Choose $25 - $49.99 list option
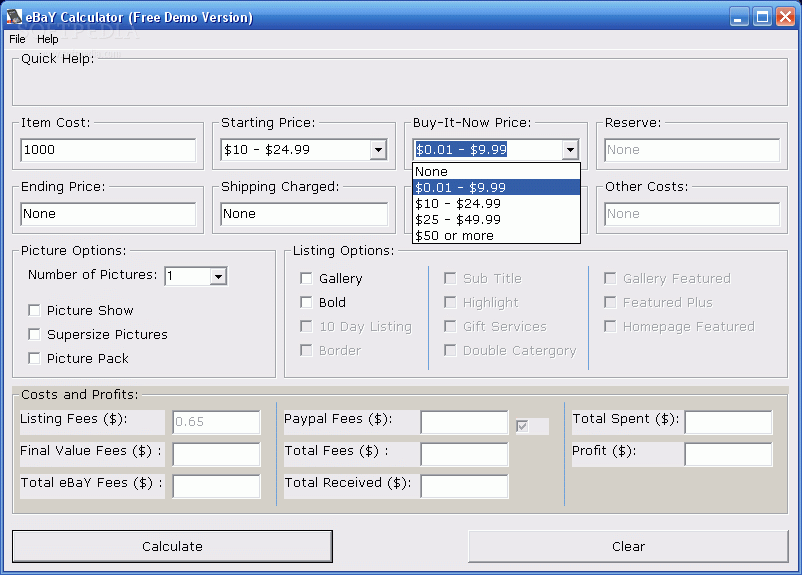802x575 pixels. click(496, 219)
